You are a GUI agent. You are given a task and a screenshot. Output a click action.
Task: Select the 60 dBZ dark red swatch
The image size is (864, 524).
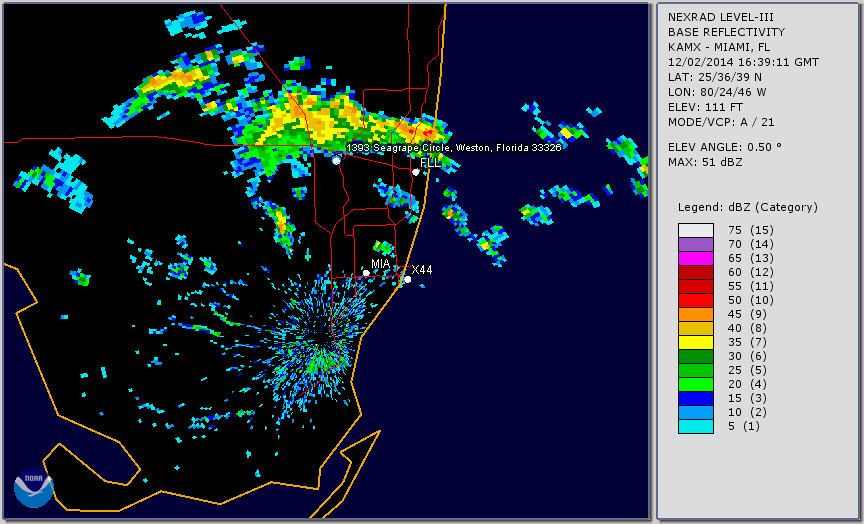[695, 272]
